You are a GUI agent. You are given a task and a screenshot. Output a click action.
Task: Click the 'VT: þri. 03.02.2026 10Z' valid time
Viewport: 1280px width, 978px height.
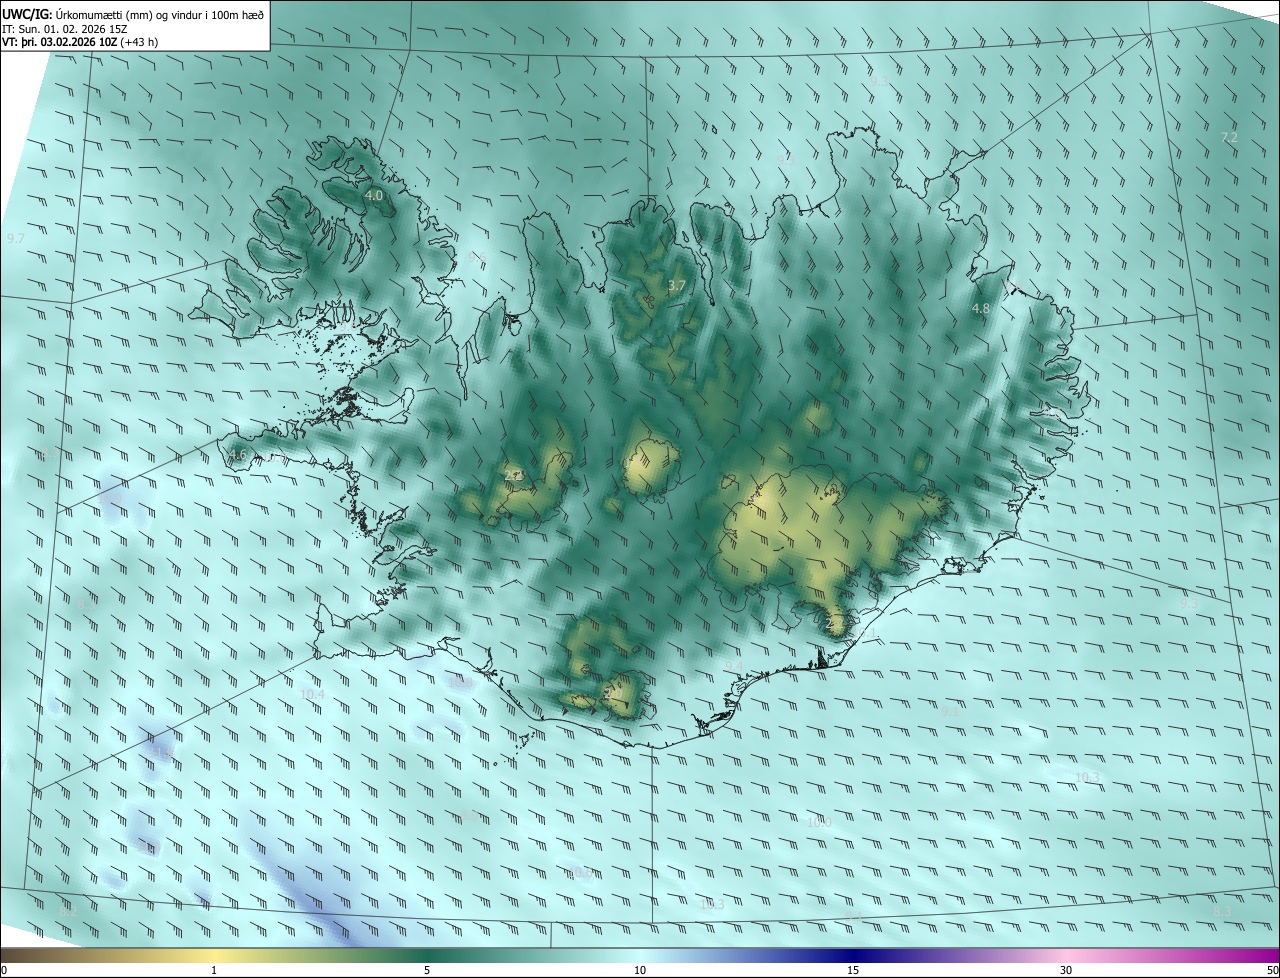(59, 42)
